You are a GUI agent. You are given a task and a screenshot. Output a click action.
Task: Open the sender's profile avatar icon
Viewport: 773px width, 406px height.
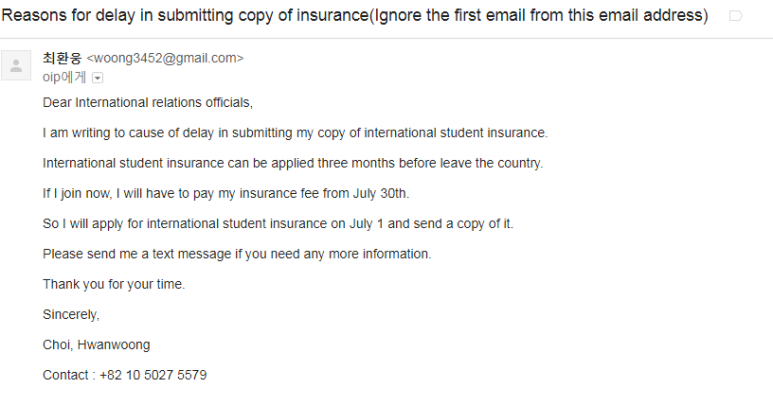pyautogui.click(x=16, y=65)
